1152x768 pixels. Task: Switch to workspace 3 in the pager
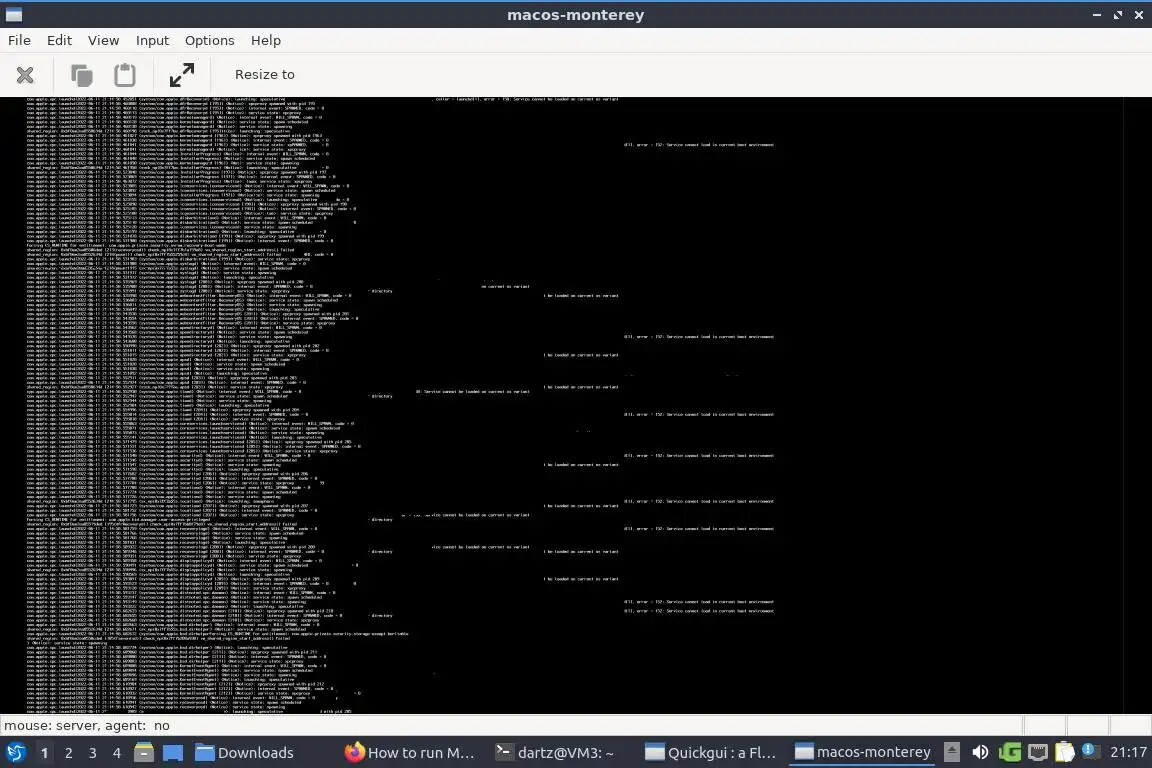coord(93,753)
